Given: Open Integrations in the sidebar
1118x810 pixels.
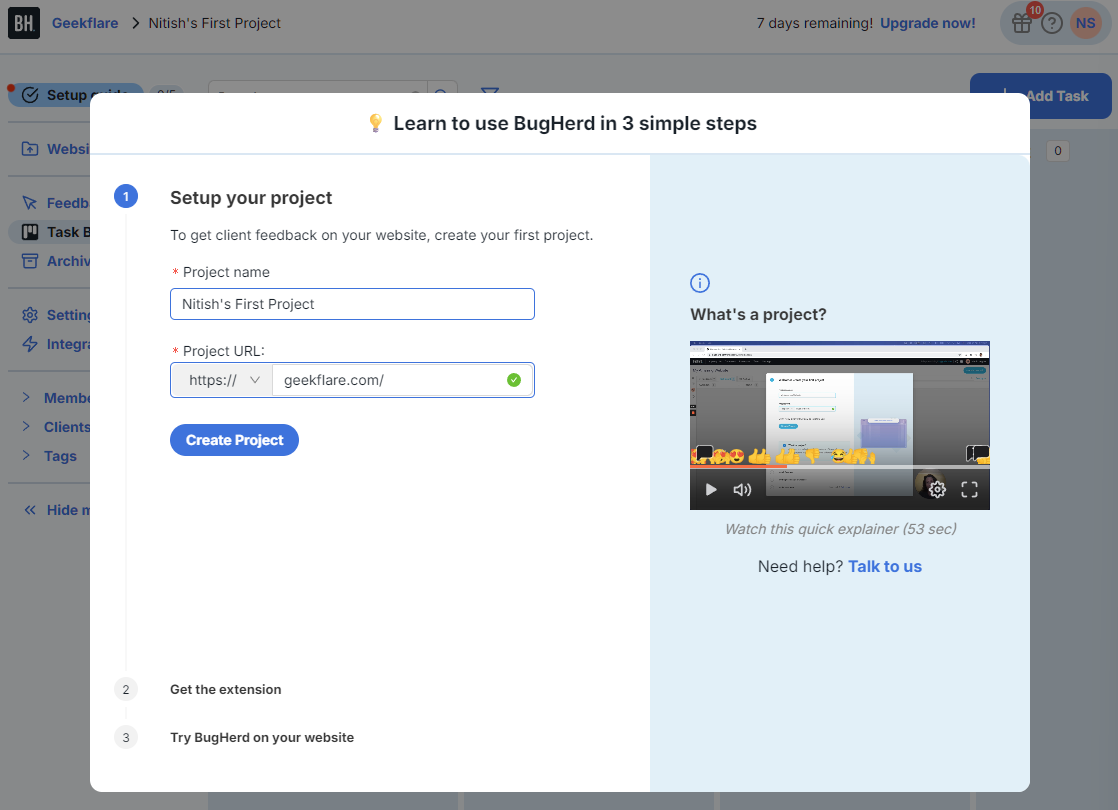Looking at the screenshot, I should point(56,344).
